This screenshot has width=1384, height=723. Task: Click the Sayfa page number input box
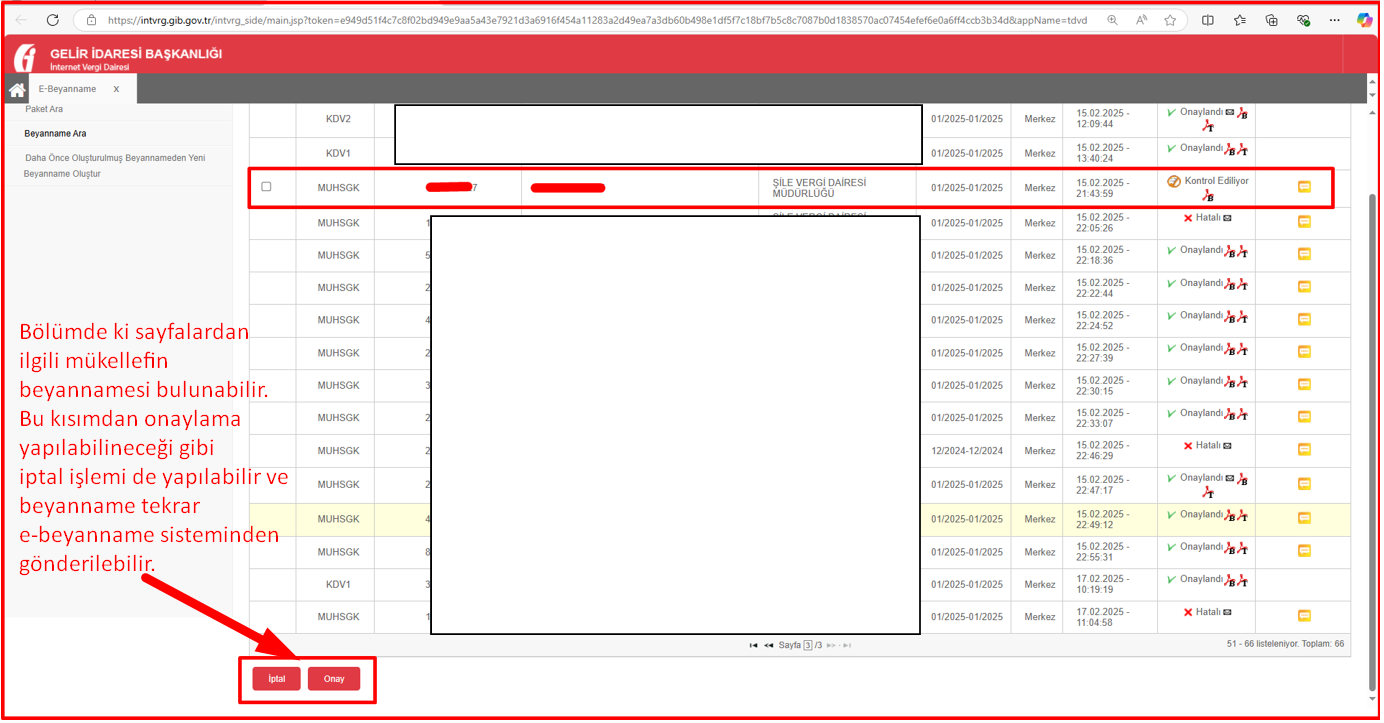808,646
